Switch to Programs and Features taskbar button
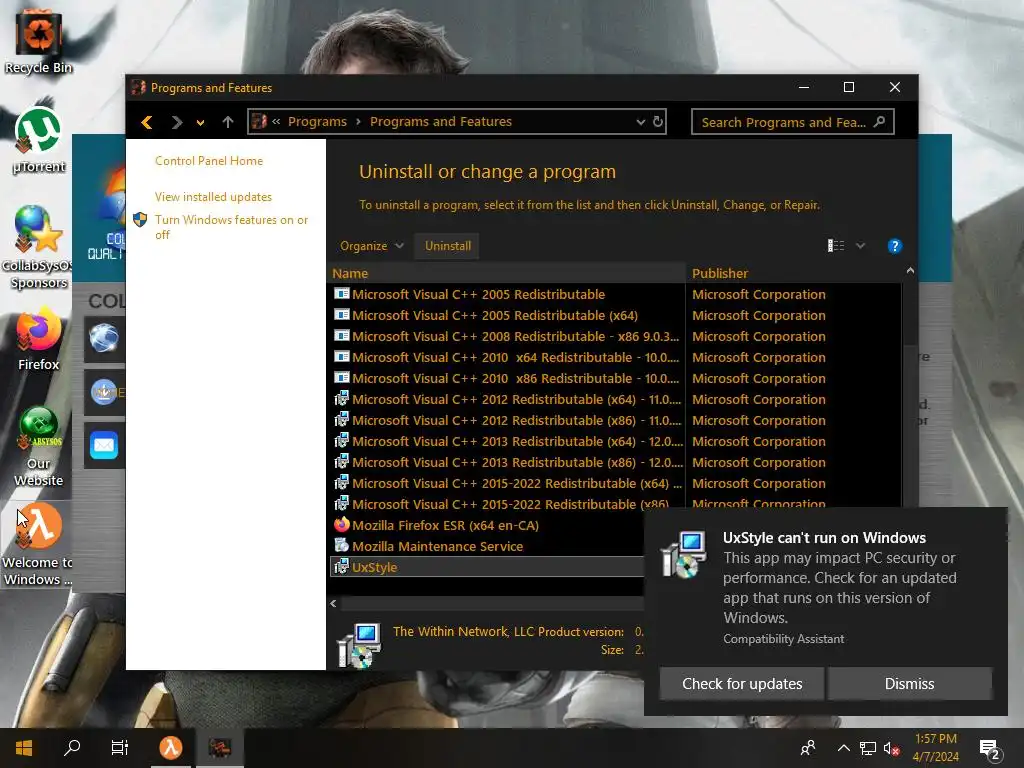 click(220, 748)
